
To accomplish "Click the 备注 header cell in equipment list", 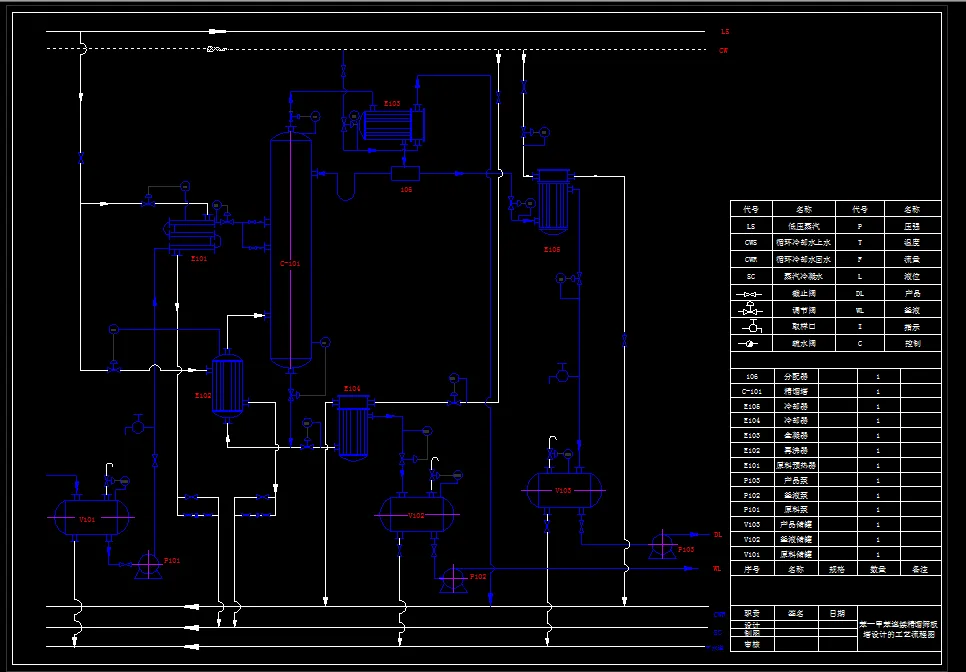I will click(x=920, y=569).
